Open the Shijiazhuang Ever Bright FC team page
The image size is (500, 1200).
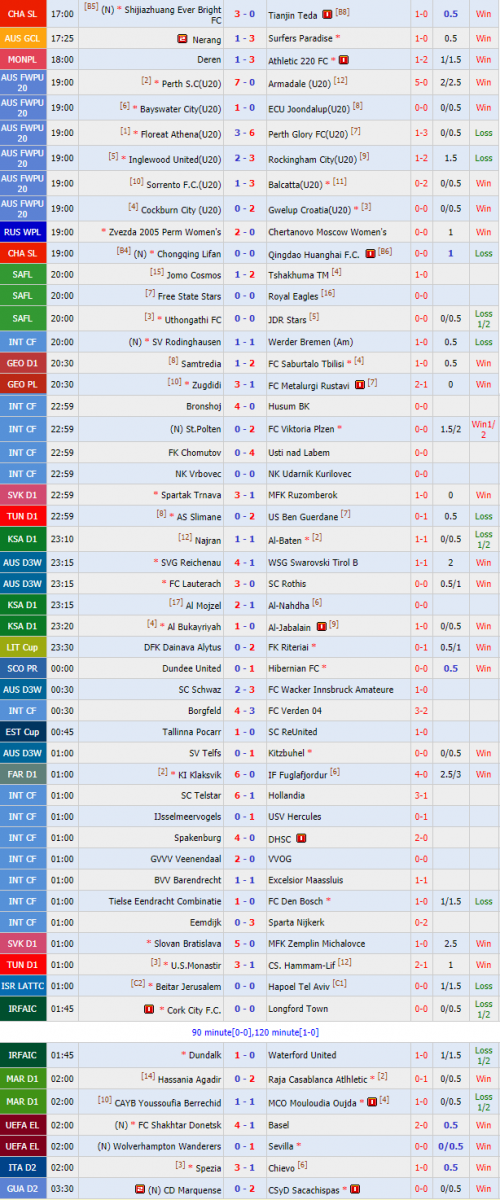point(171,14)
